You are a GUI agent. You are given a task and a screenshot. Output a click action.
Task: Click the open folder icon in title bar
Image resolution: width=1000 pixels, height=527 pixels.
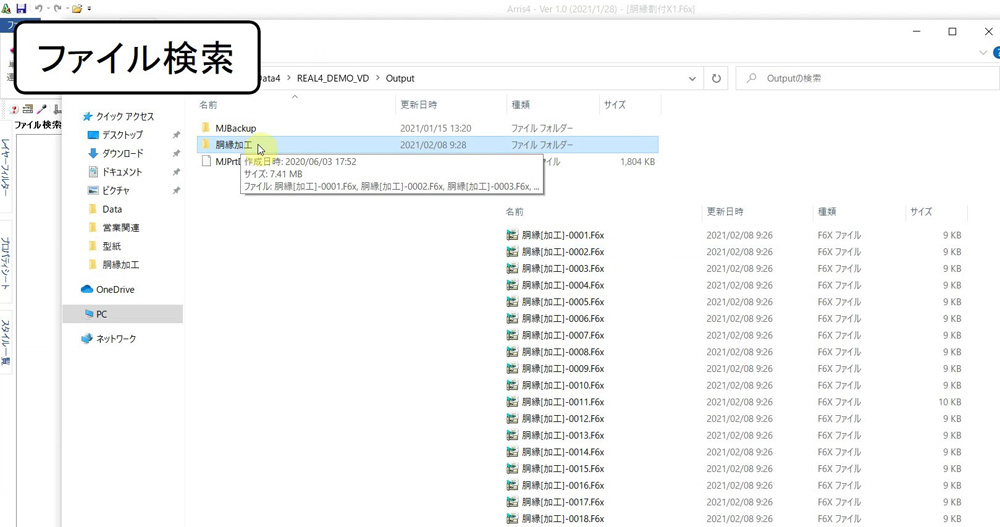pyautogui.click(x=76, y=8)
